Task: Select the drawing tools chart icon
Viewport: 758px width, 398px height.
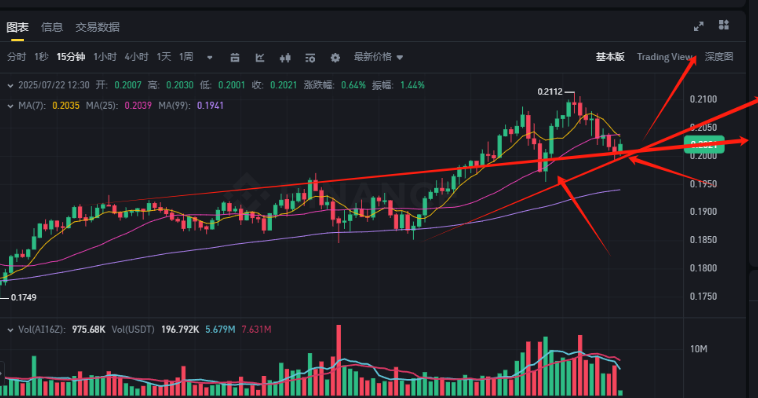Action: pyautogui.click(x=260, y=58)
